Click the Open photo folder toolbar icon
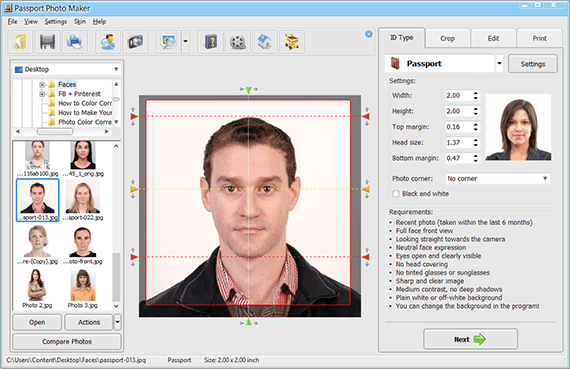 20,42
